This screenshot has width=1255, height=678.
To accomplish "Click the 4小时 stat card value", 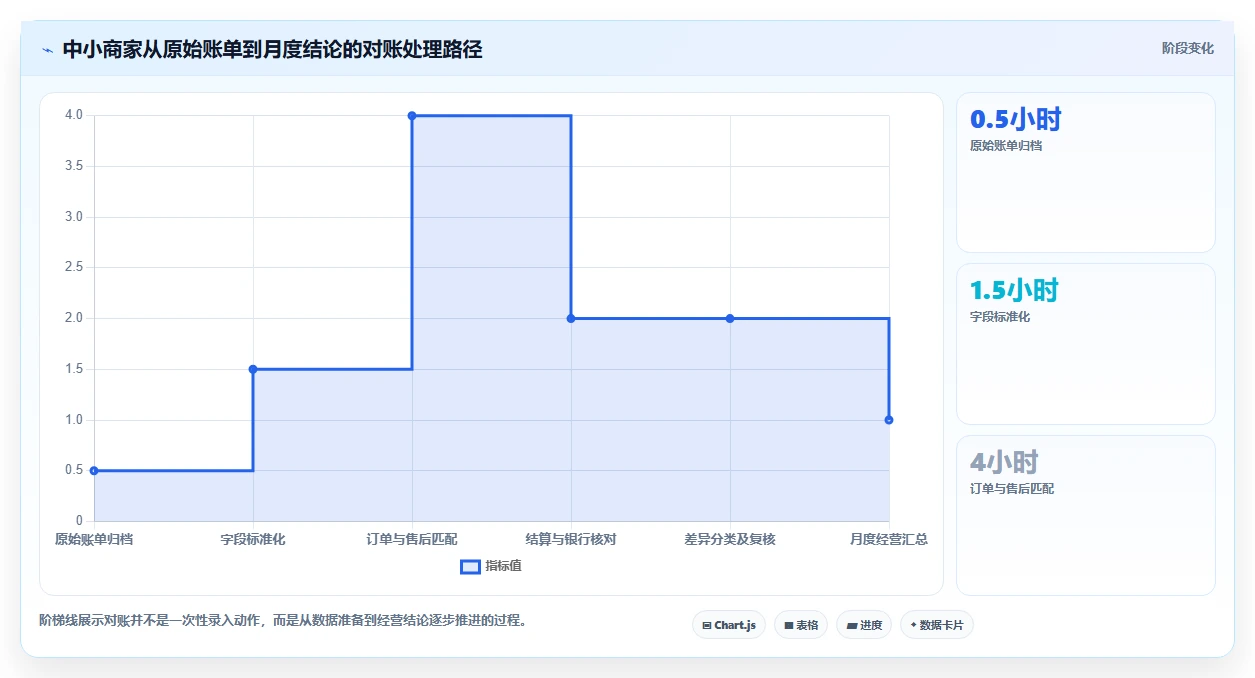I will pyautogui.click(x=1004, y=463).
